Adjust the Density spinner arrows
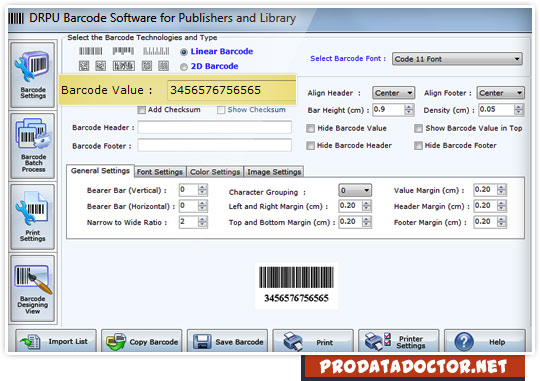The height and width of the screenshot is (381, 540). (518, 110)
